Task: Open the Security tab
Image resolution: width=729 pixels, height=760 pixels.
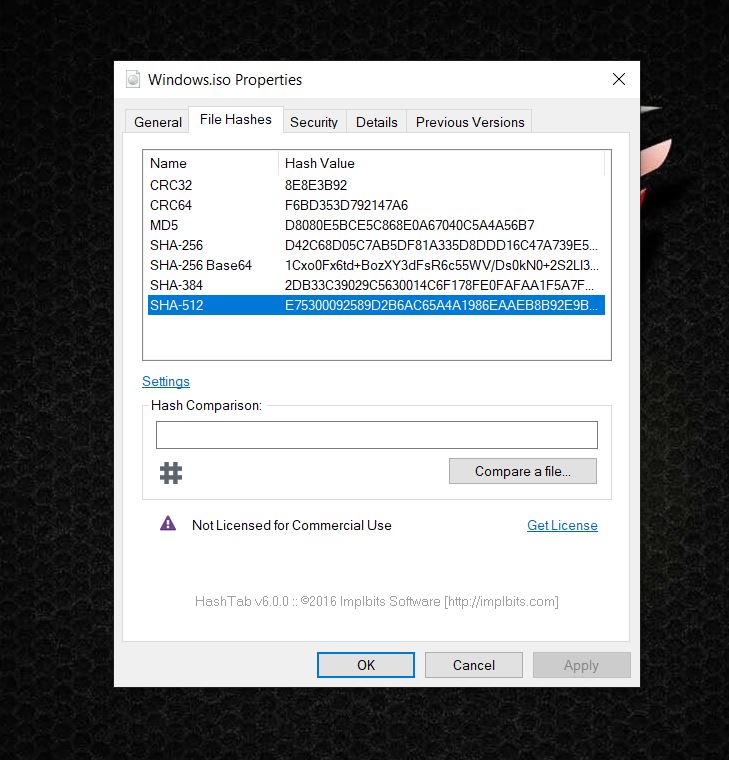Action: click(314, 122)
